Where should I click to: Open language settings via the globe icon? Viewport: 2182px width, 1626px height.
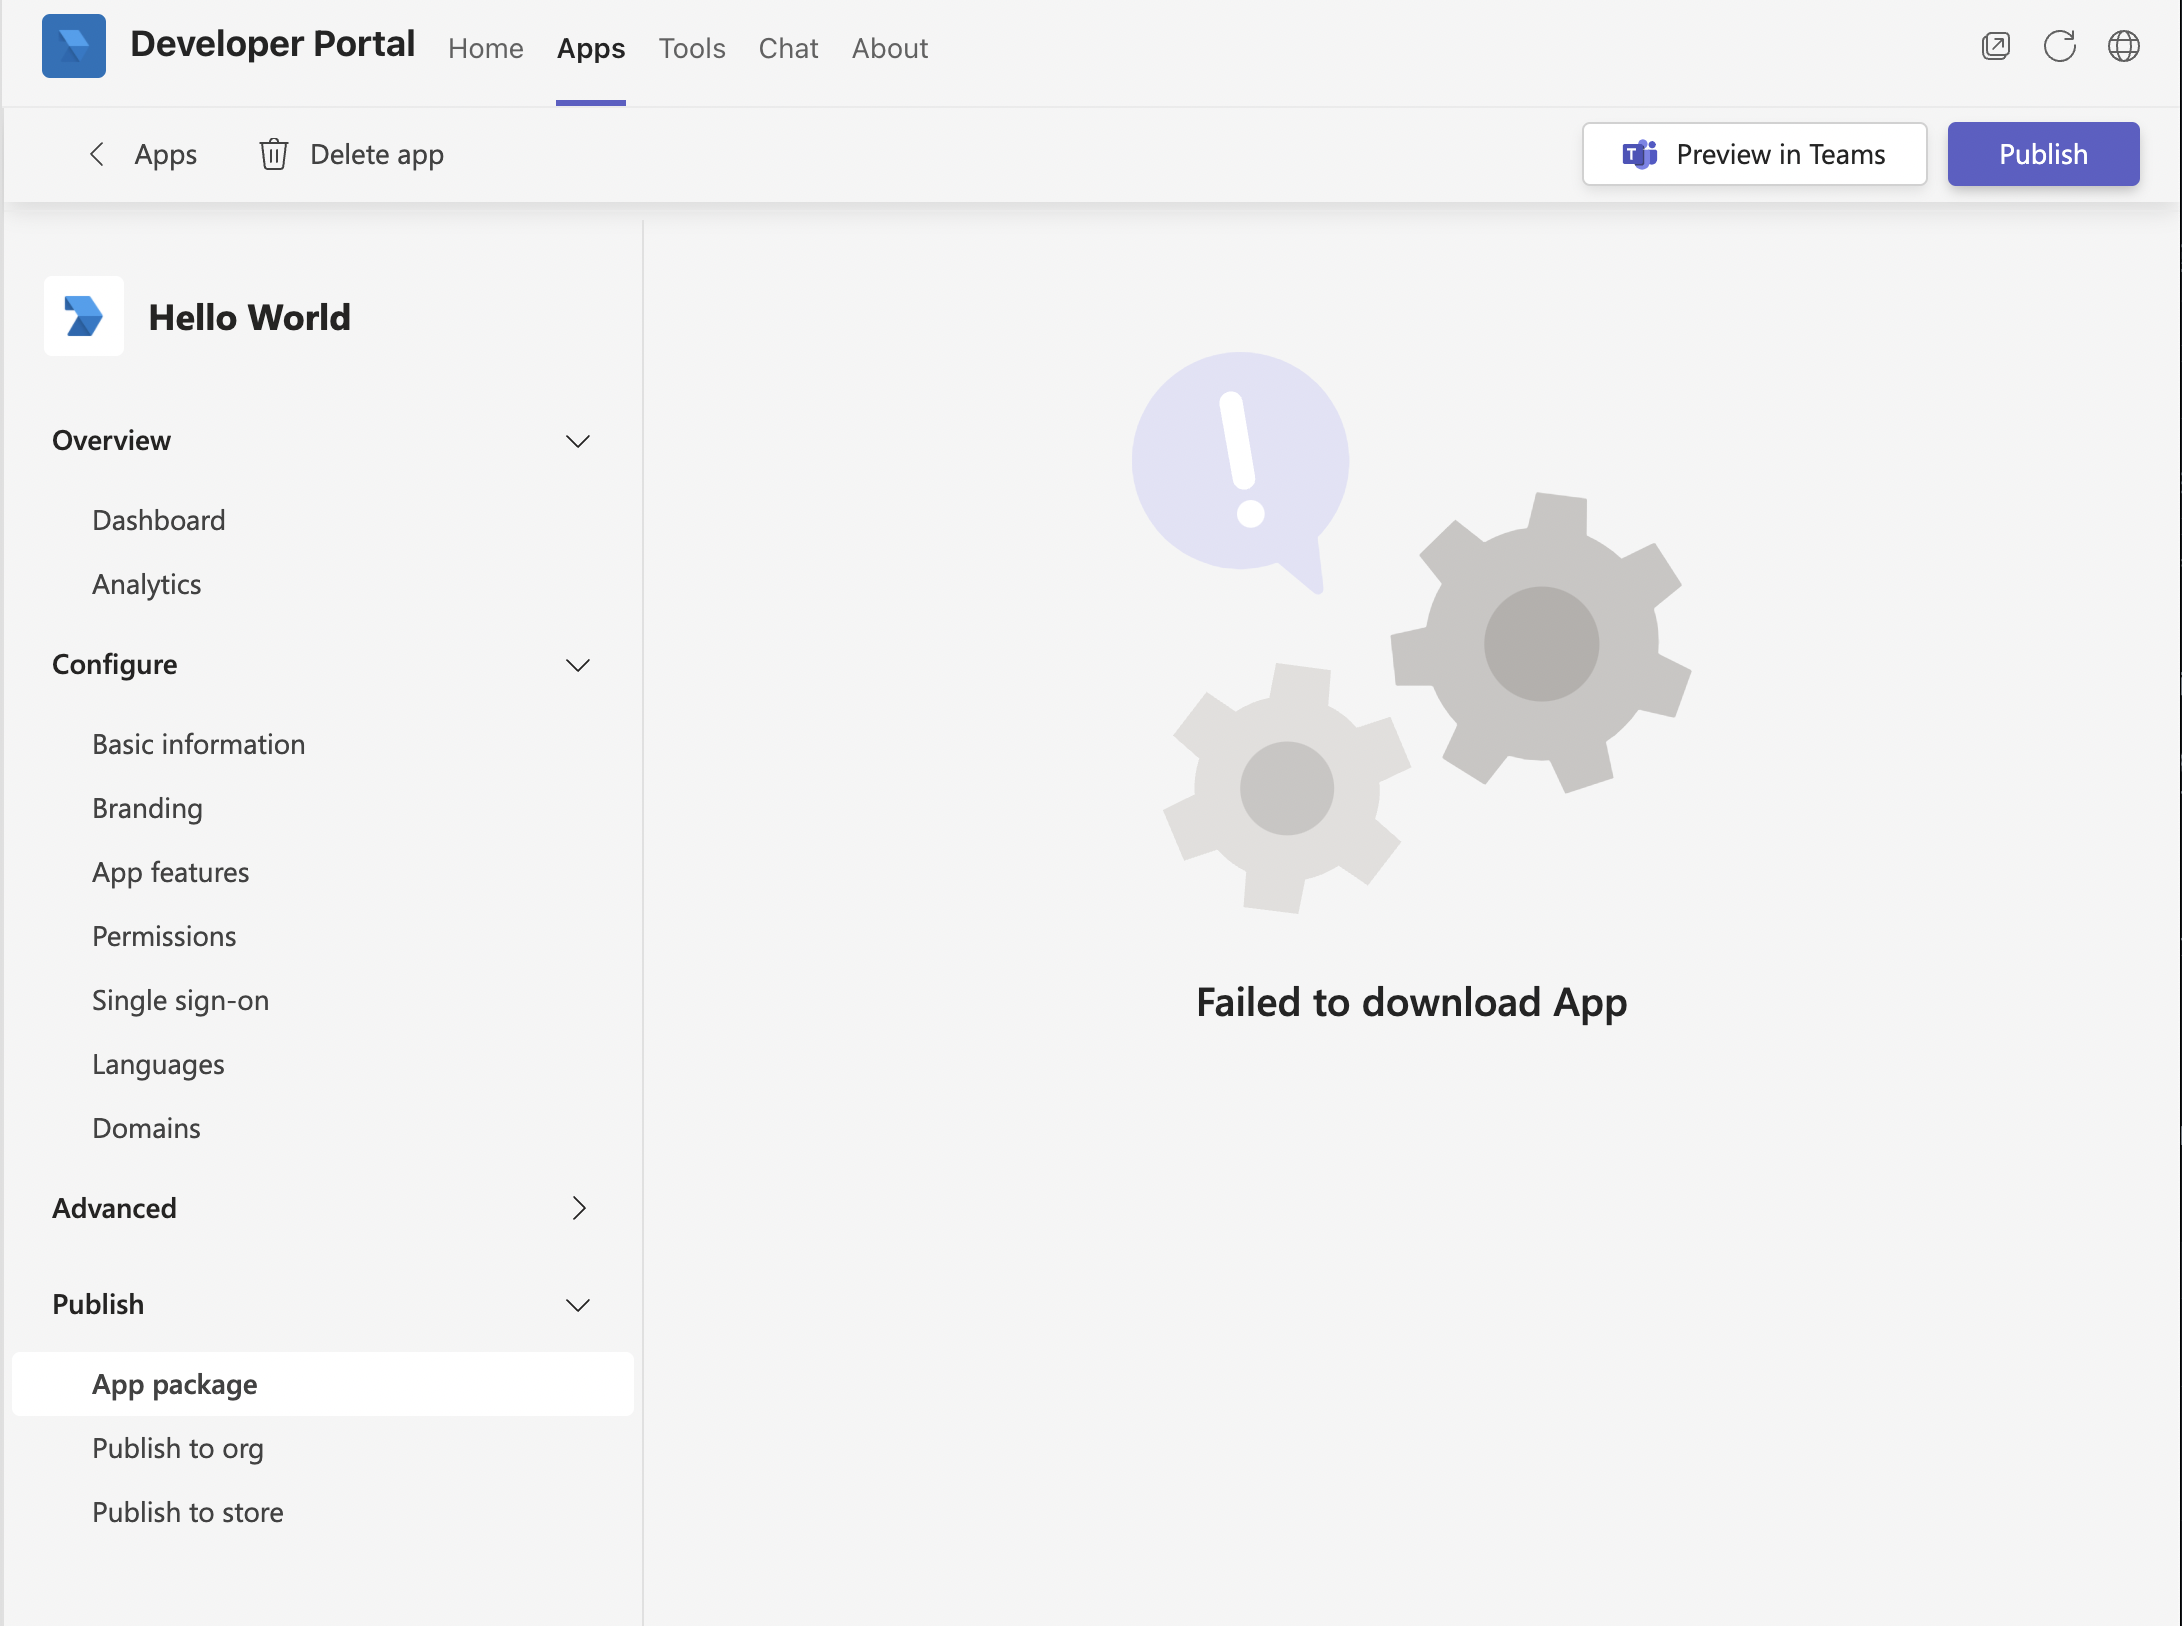click(2125, 46)
